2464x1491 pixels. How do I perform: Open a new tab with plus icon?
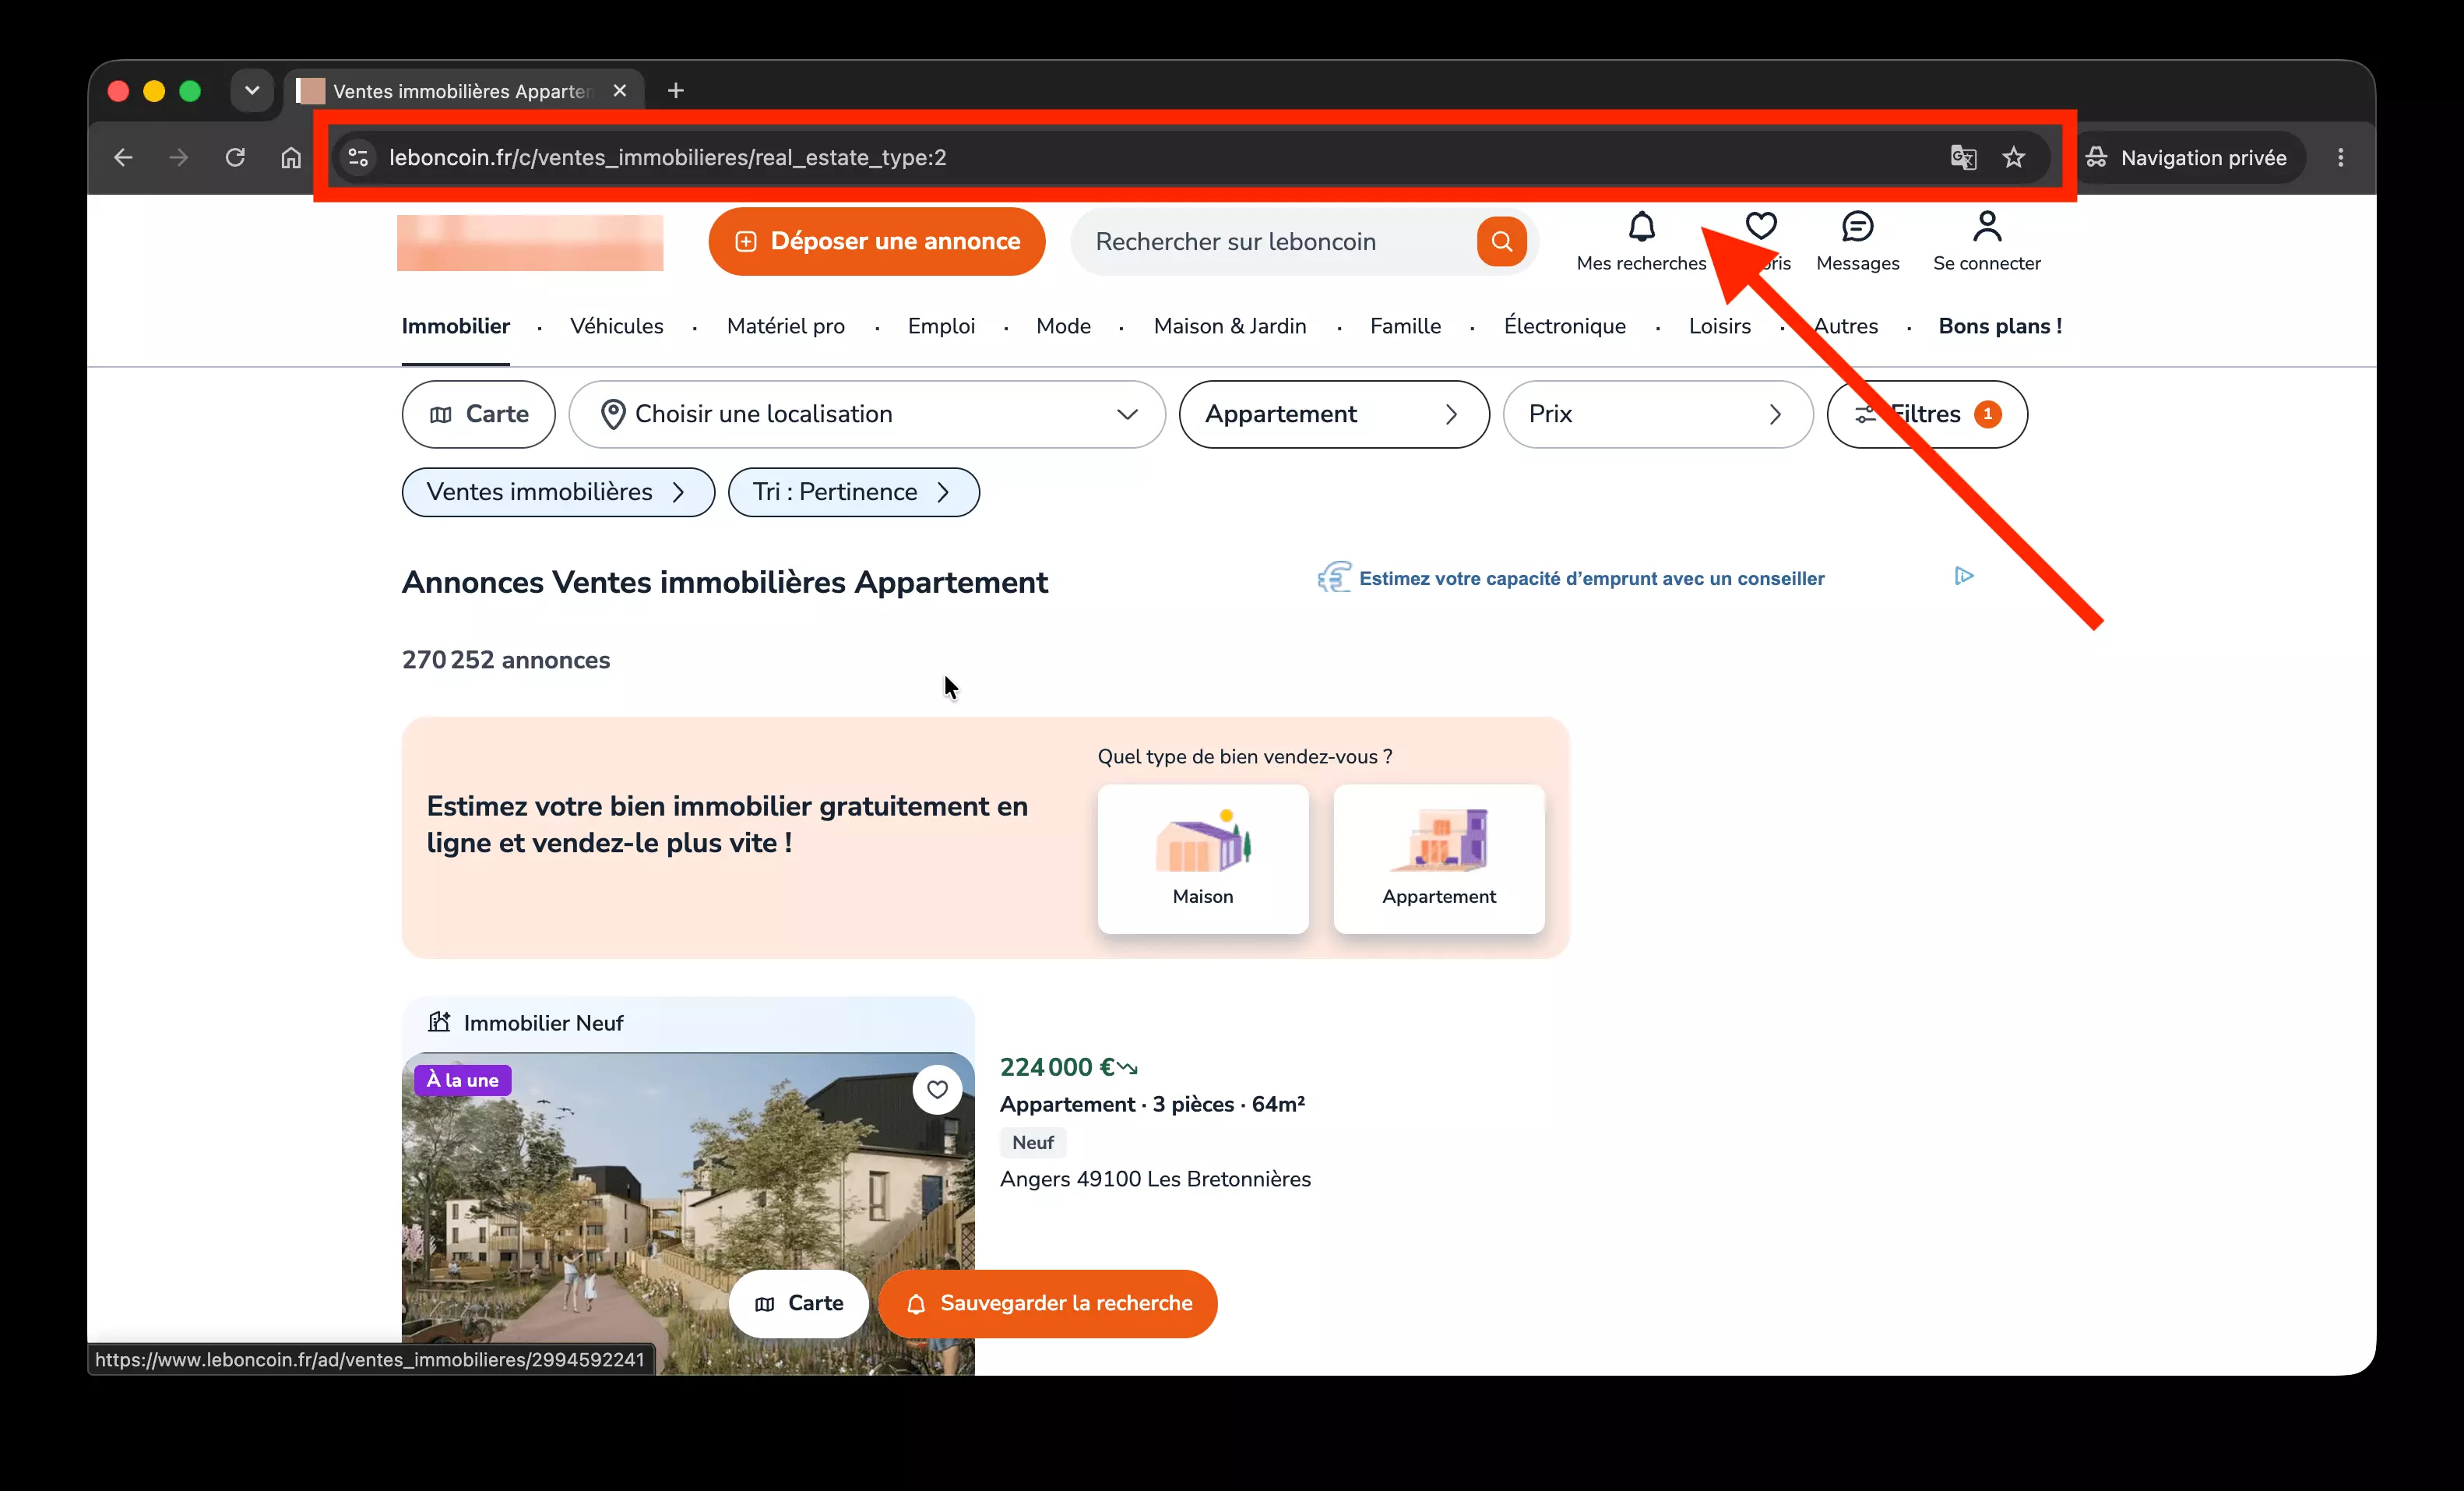click(676, 91)
